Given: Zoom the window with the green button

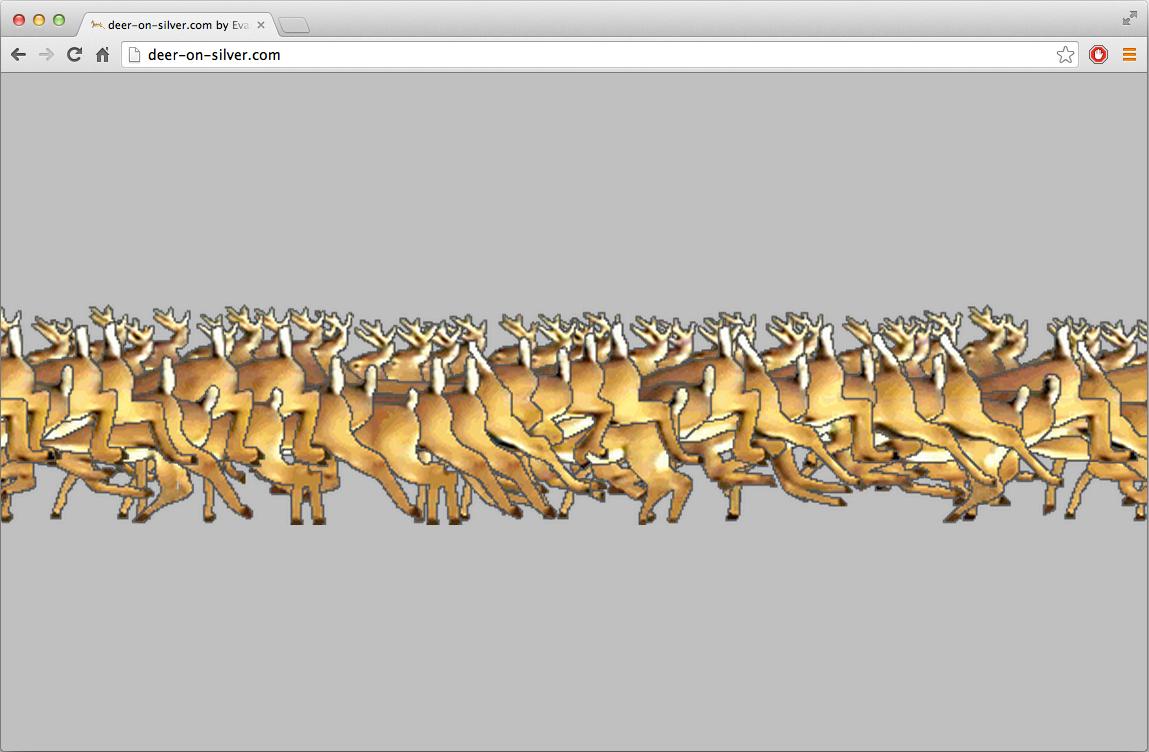Looking at the screenshot, I should click(59, 21).
